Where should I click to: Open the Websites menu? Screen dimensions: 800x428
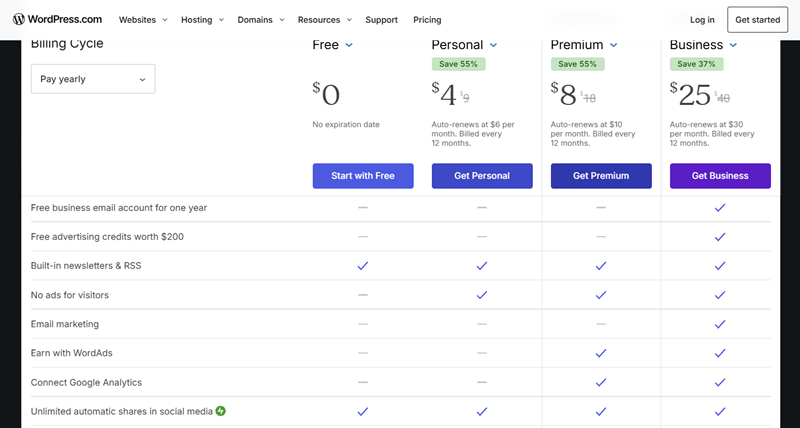pos(143,20)
